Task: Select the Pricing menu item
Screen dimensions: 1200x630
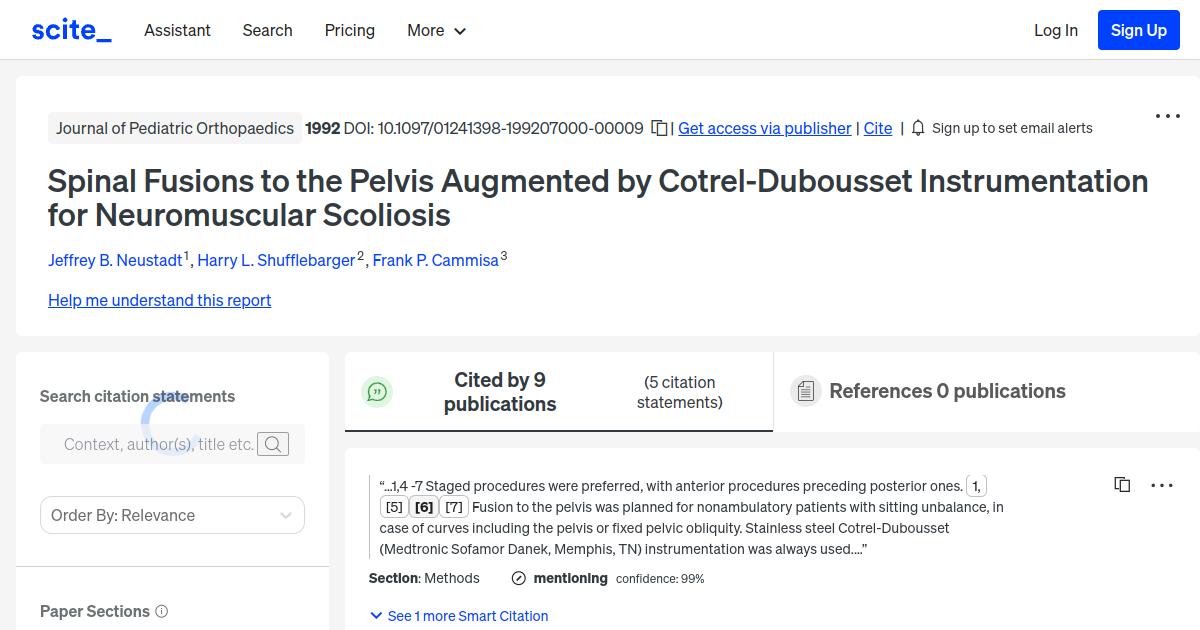Action: tap(349, 31)
